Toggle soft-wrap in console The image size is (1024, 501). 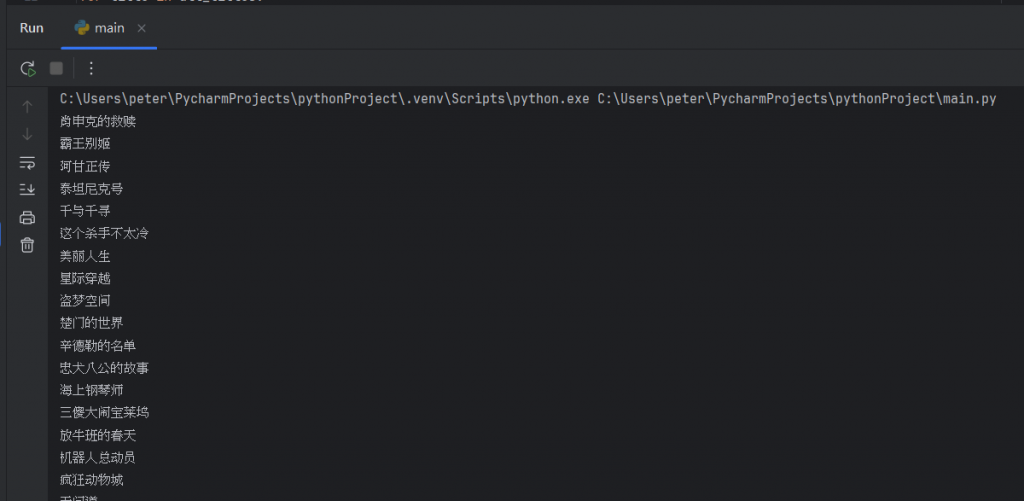(x=27, y=162)
